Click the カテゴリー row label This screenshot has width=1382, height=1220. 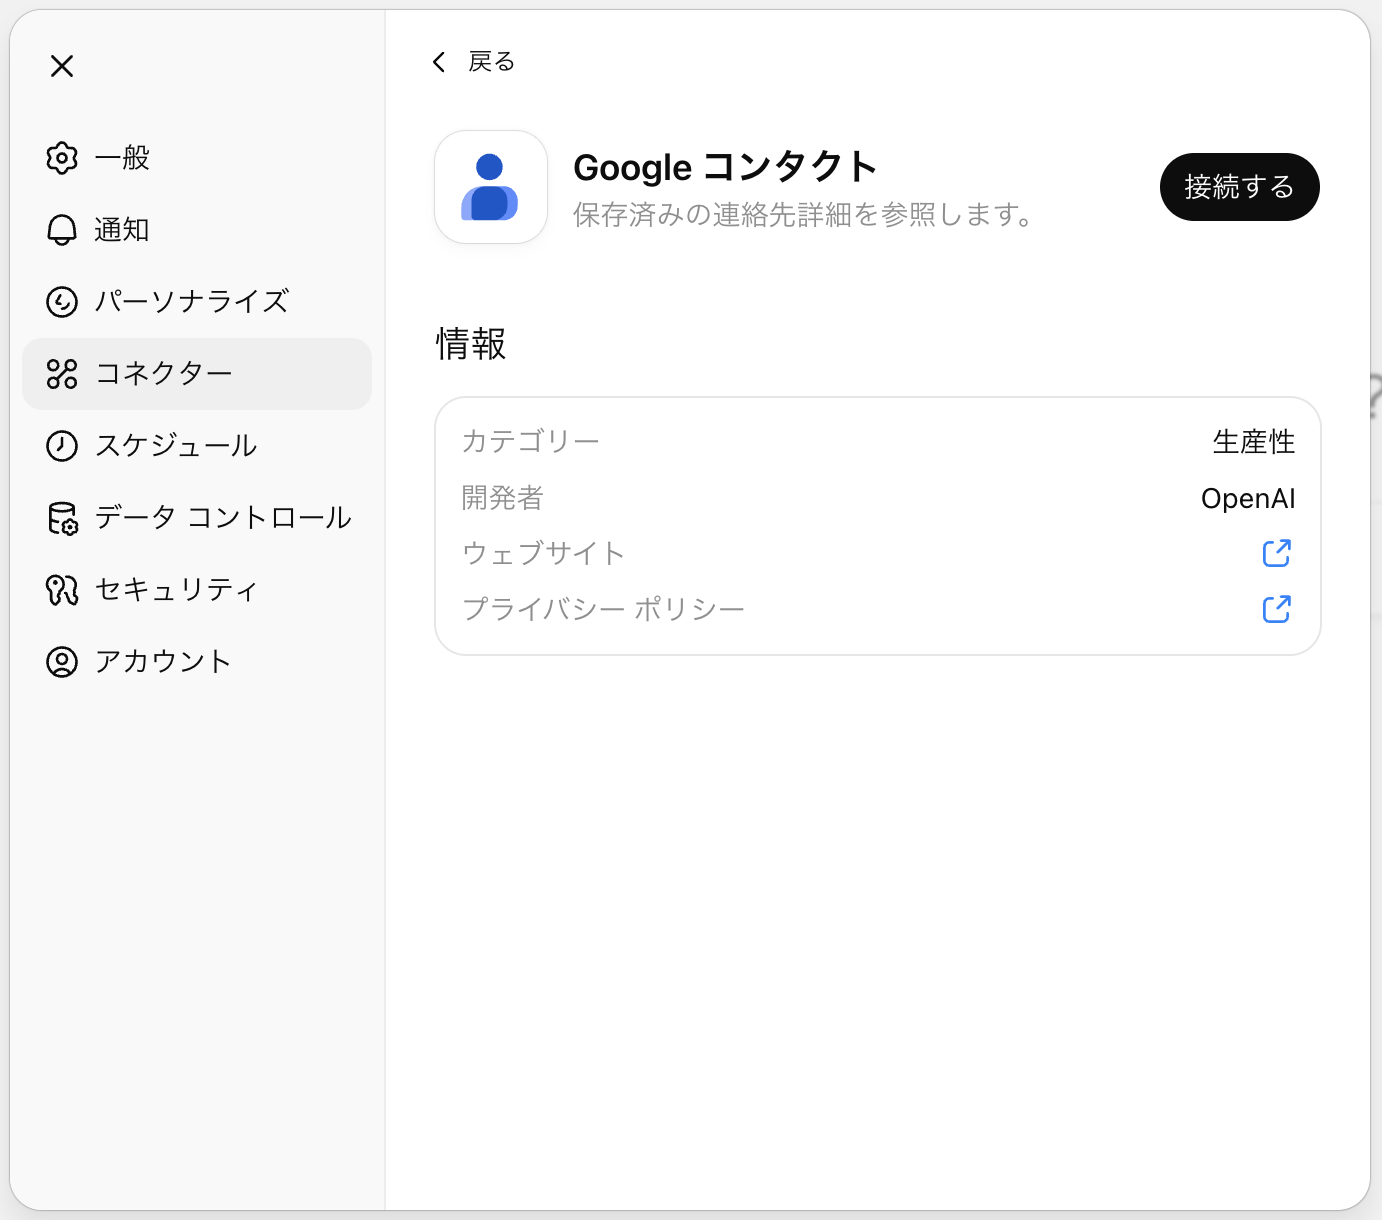point(530,442)
